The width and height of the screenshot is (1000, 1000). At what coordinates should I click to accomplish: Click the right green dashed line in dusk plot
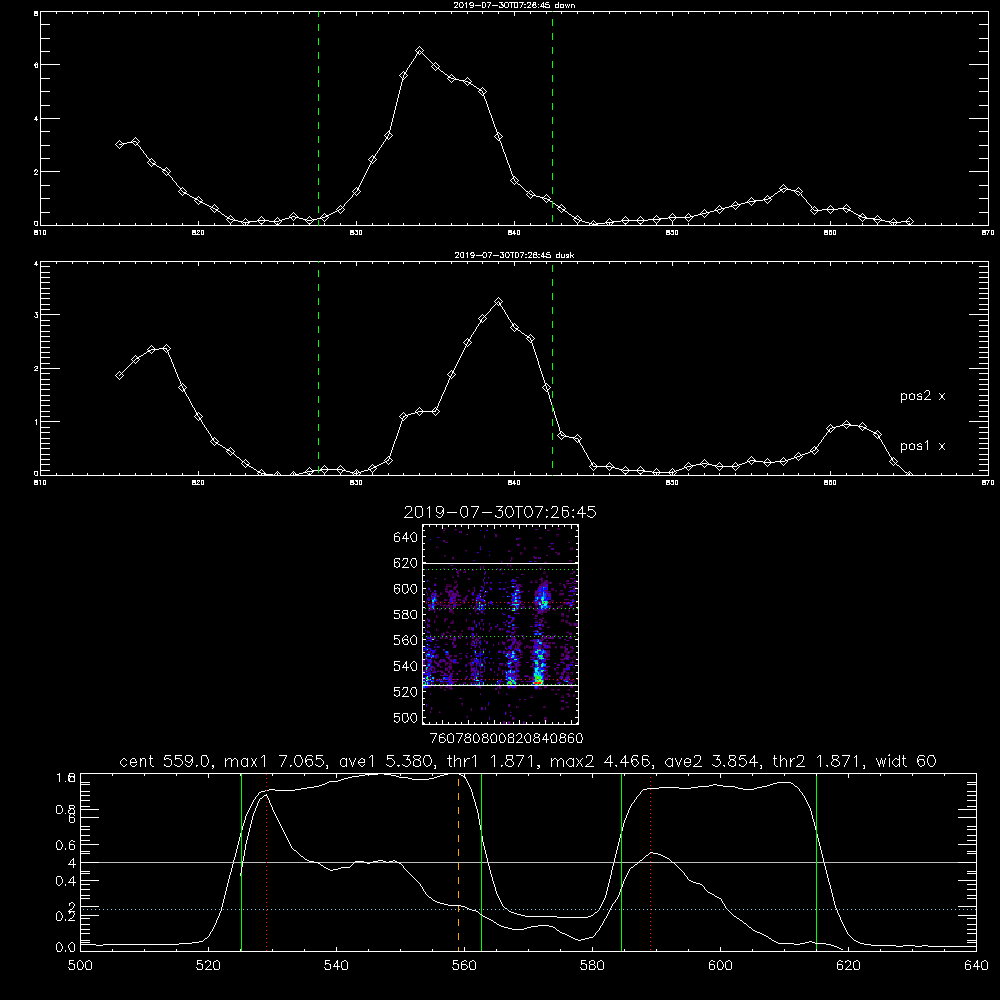click(x=552, y=368)
